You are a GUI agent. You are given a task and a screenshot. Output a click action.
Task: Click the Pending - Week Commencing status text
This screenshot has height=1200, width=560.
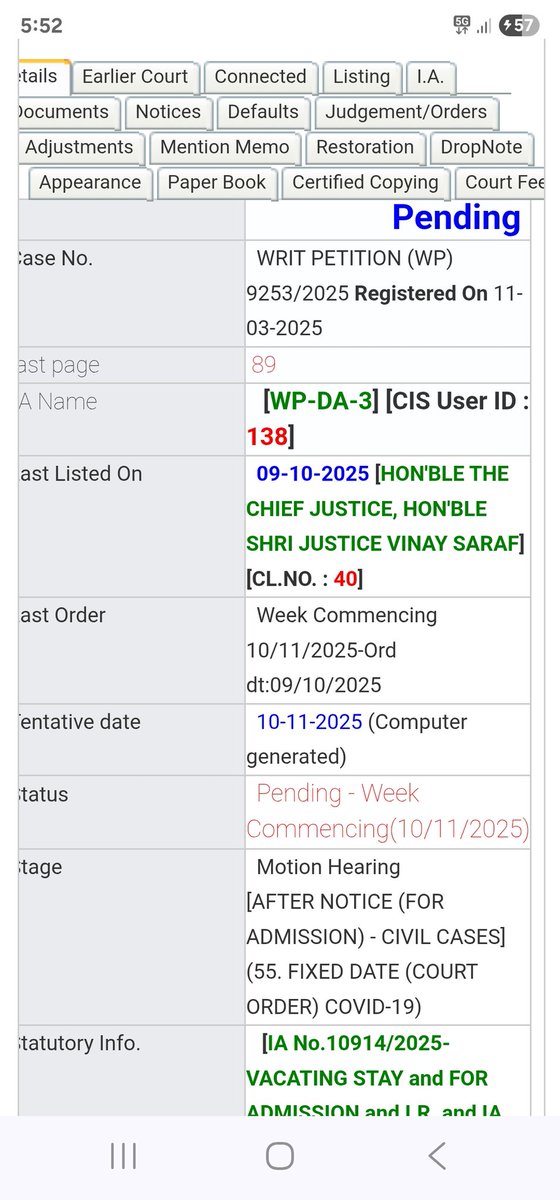point(388,811)
